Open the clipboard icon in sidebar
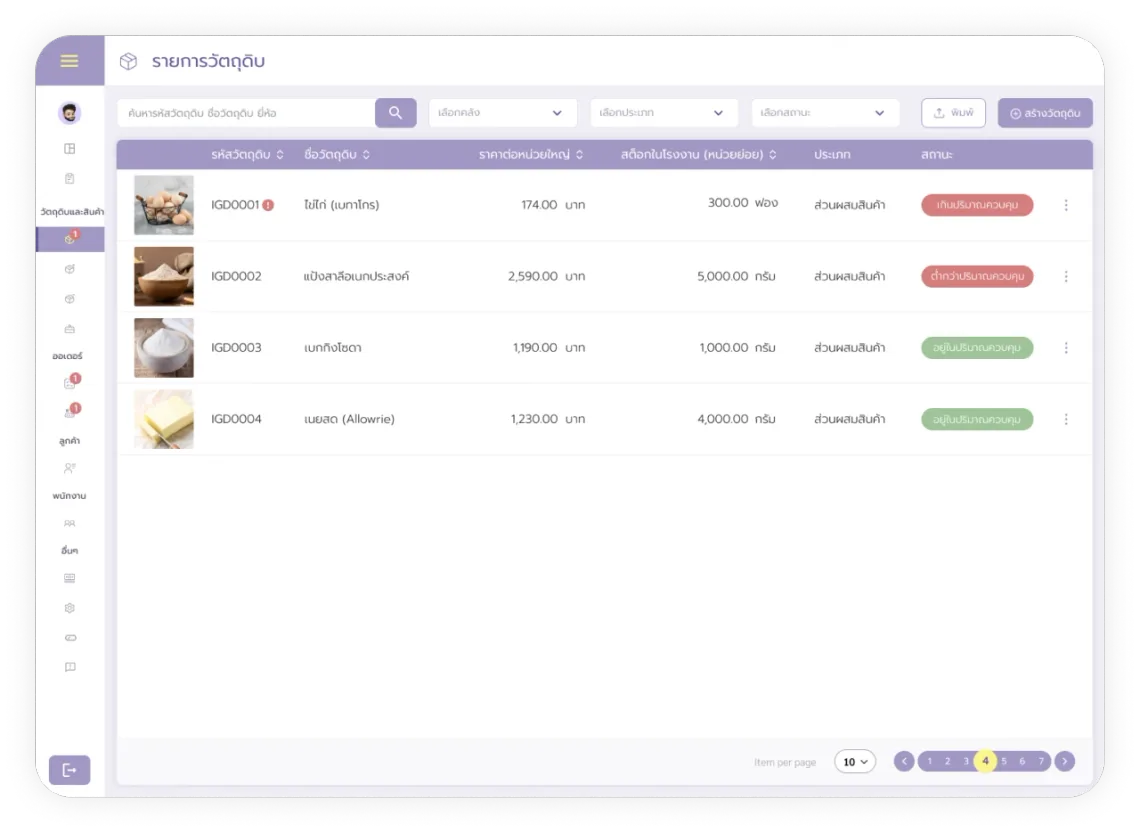 [x=70, y=178]
